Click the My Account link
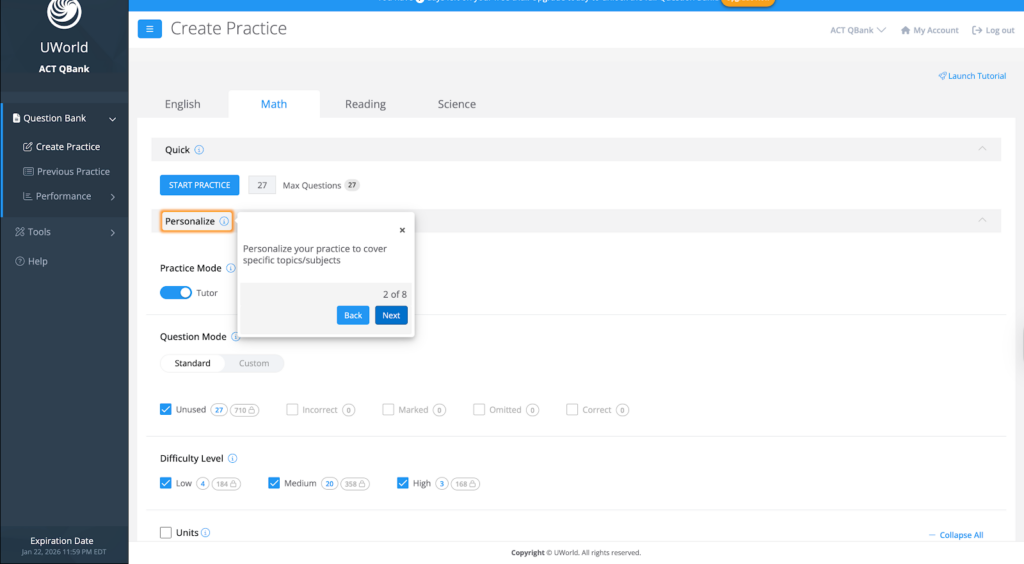Image resolution: width=1024 pixels, height=564 pixels. point(929,30)
